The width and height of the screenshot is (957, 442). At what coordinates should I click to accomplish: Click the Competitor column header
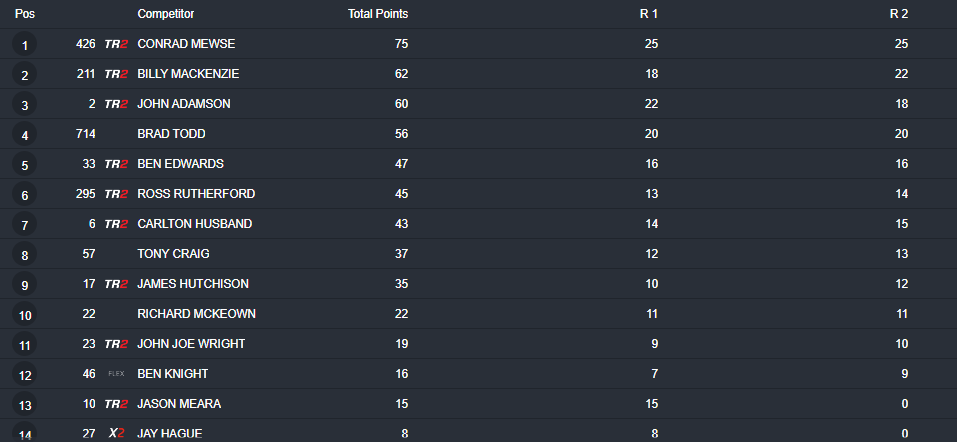[166, 14]
